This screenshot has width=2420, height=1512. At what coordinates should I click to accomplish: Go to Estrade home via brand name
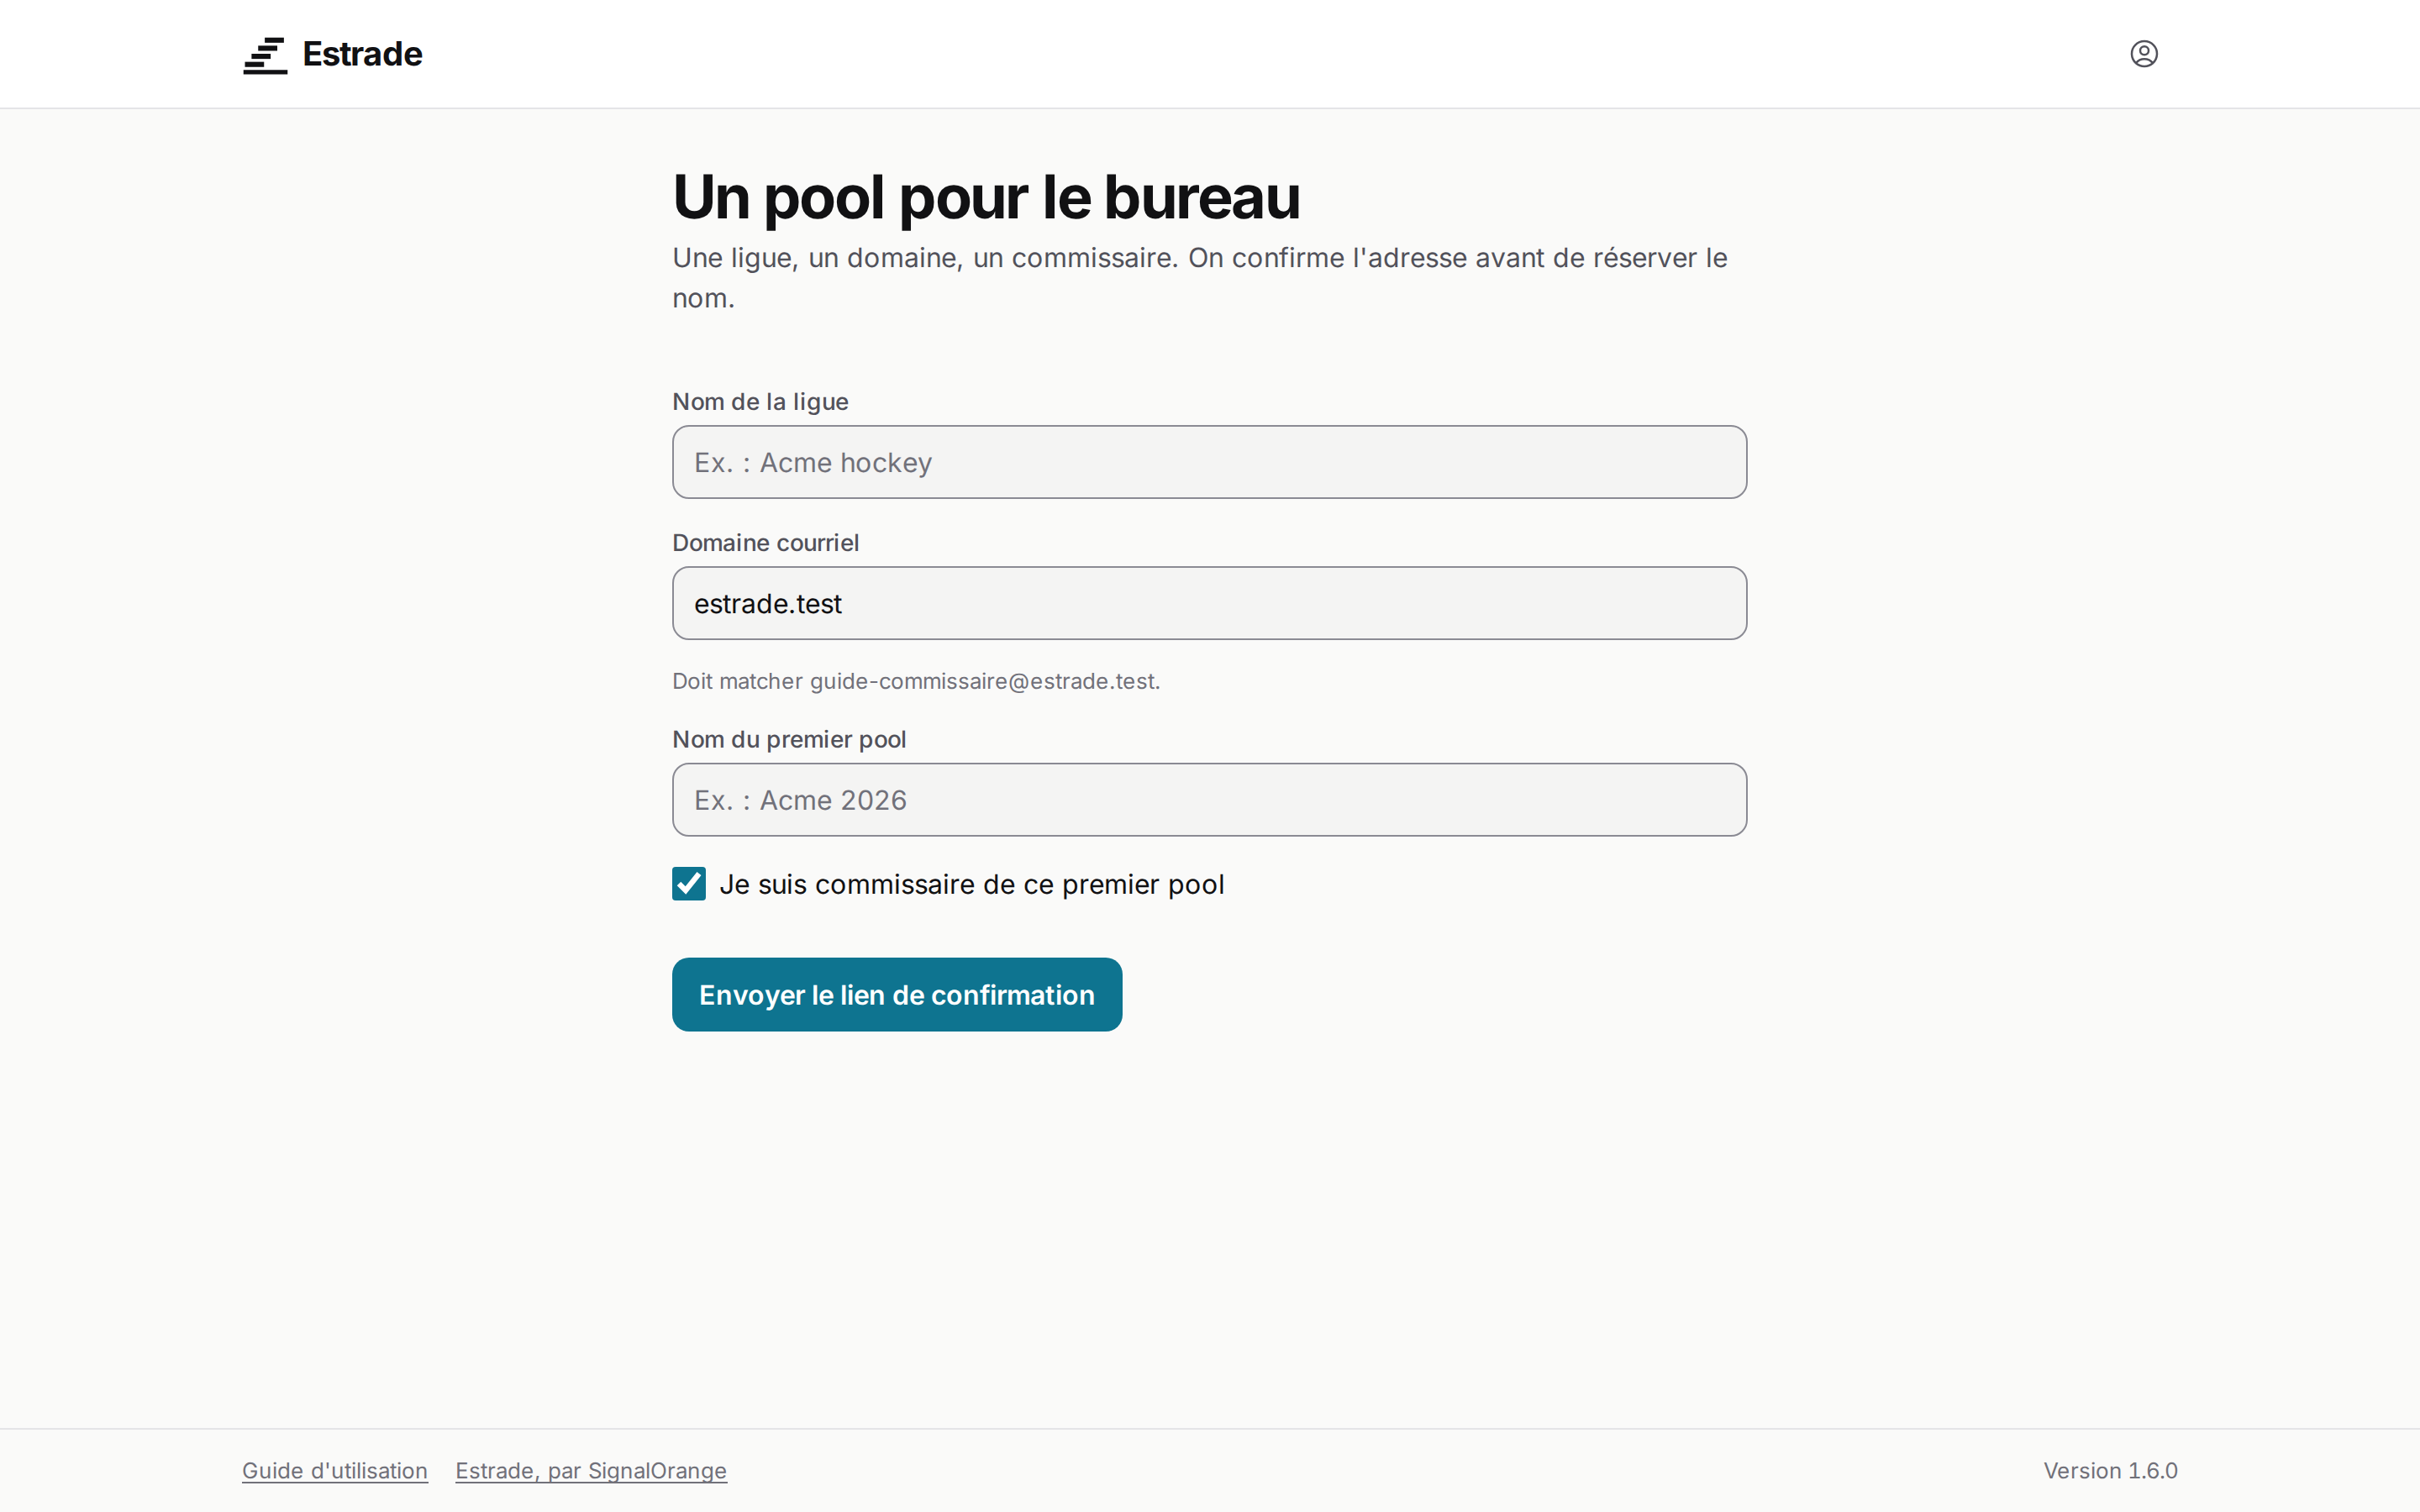(x=362, y=54)
